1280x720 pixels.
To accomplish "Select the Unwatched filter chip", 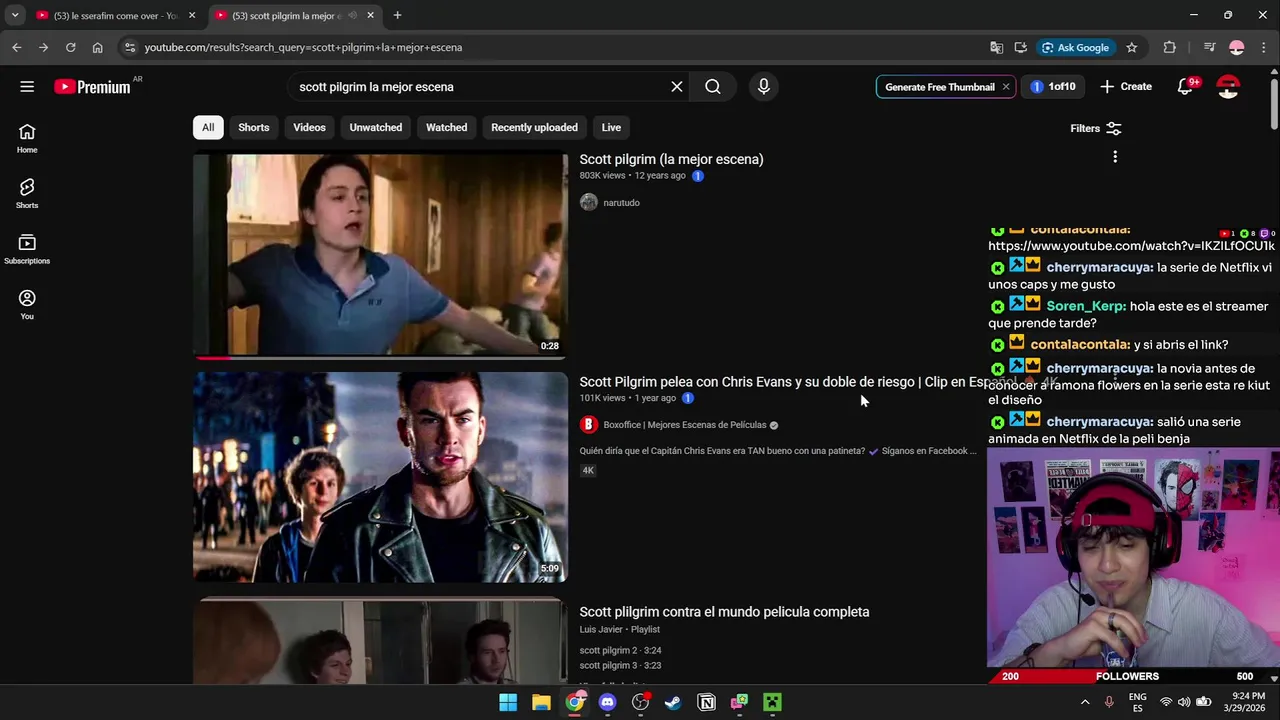I will pyautogui.click(x=376, y=127).
